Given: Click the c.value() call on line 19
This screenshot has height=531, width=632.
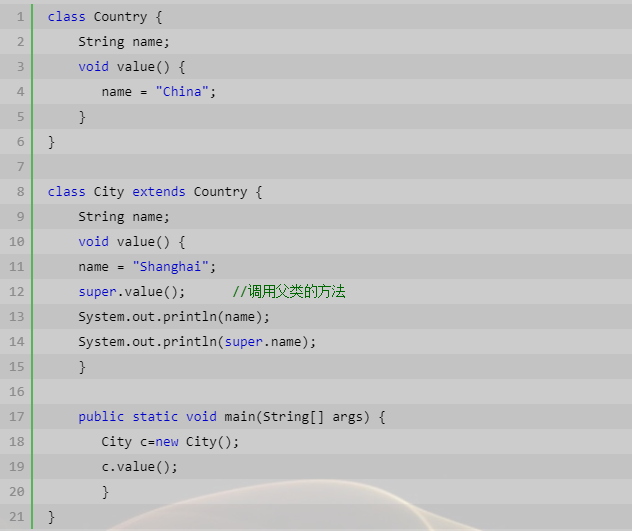Looking at the screenshot, I should (139, 467).
